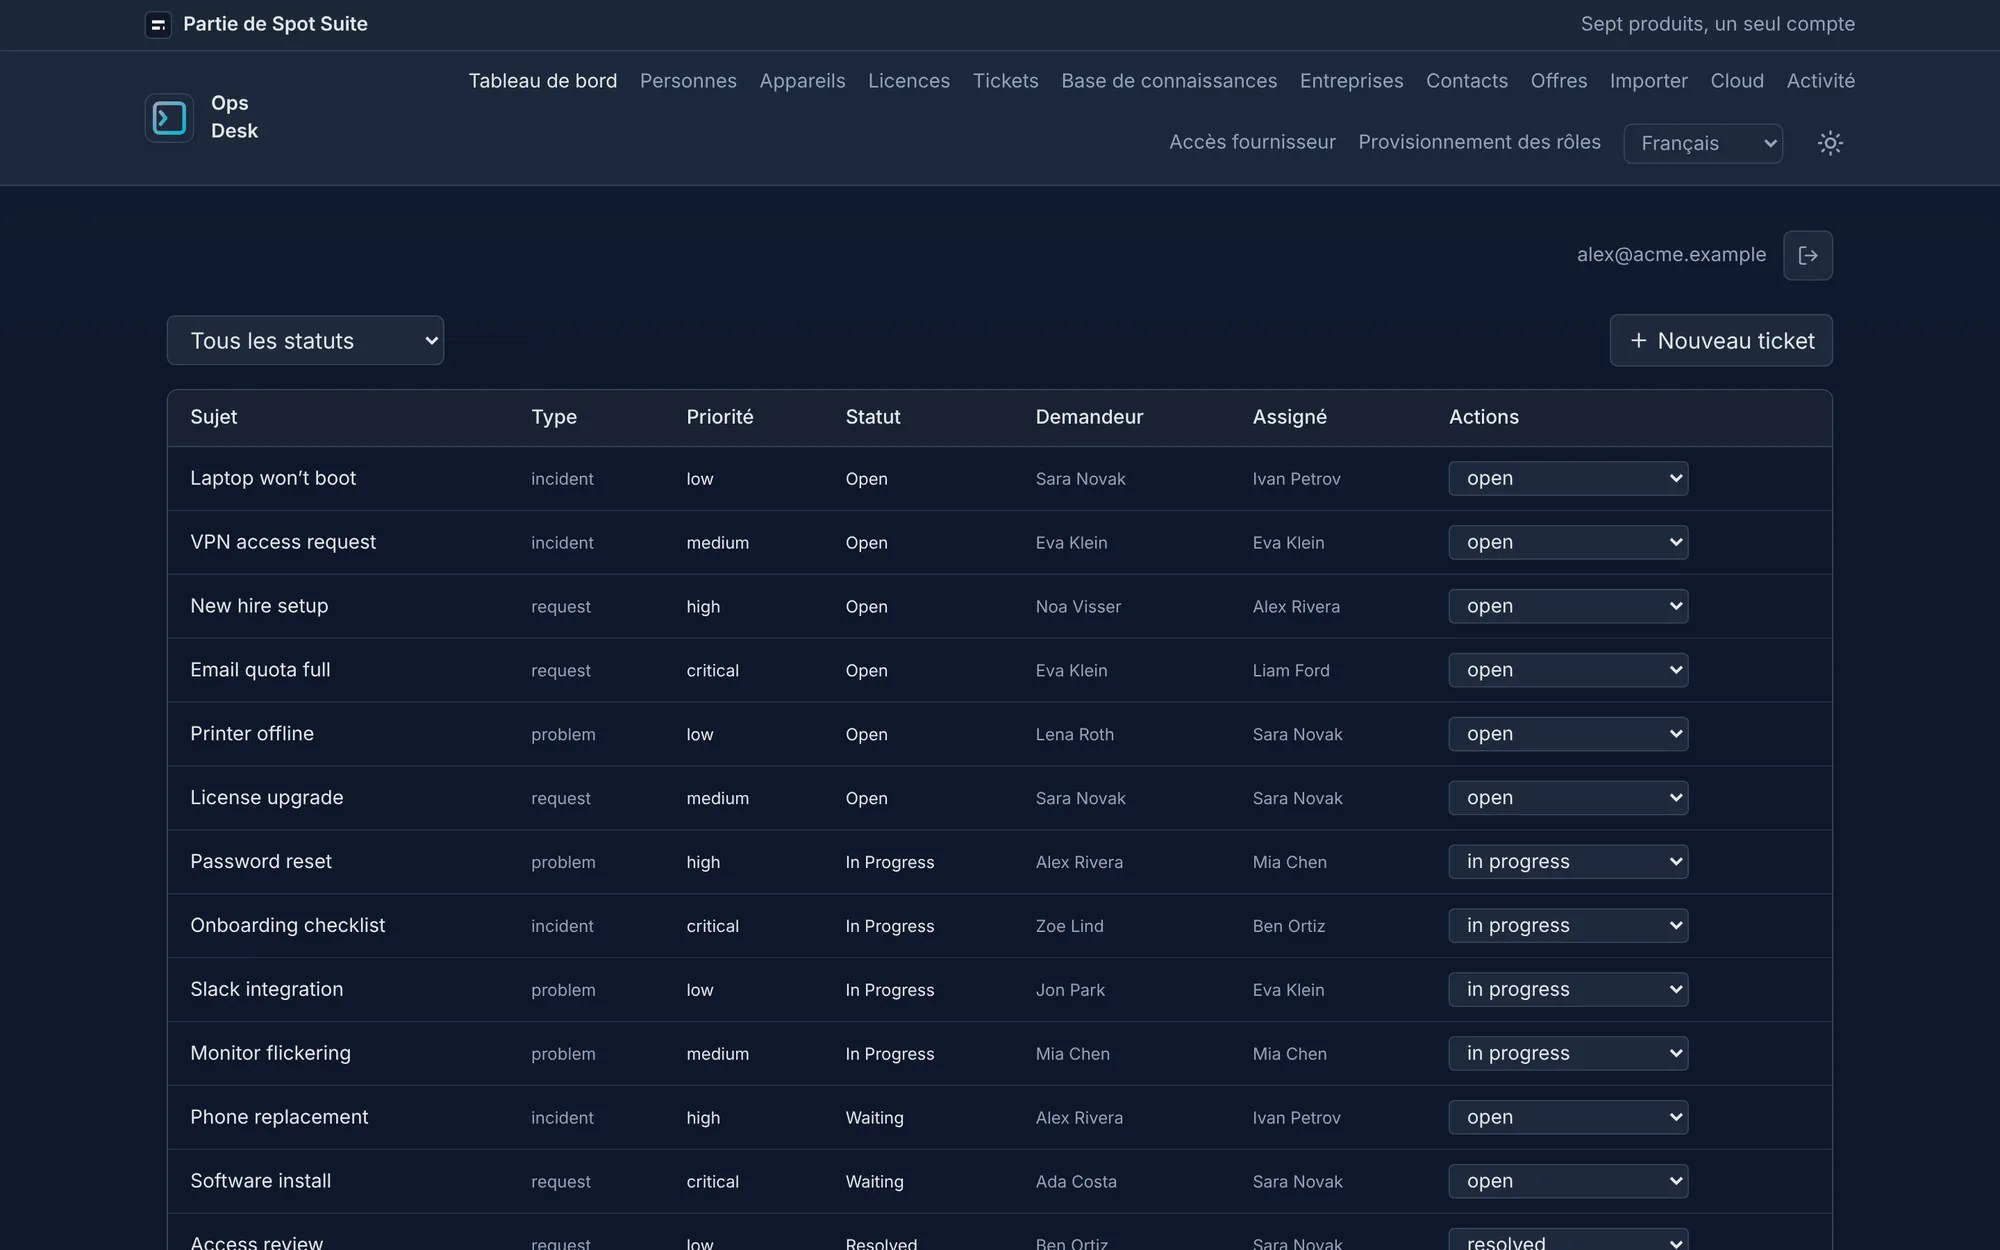Click the Laptop won't boot subject
The image size is (2000, 1250).
pos(273,478)
